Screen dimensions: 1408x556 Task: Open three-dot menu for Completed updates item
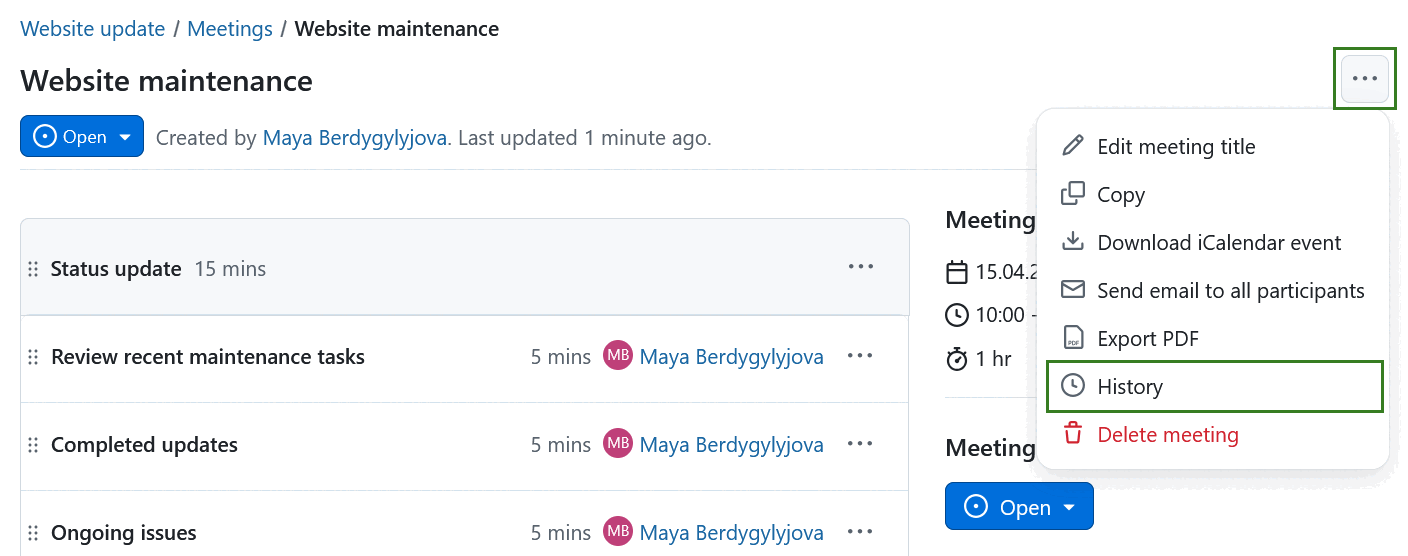pyautogui.click(x=860, y=444)
